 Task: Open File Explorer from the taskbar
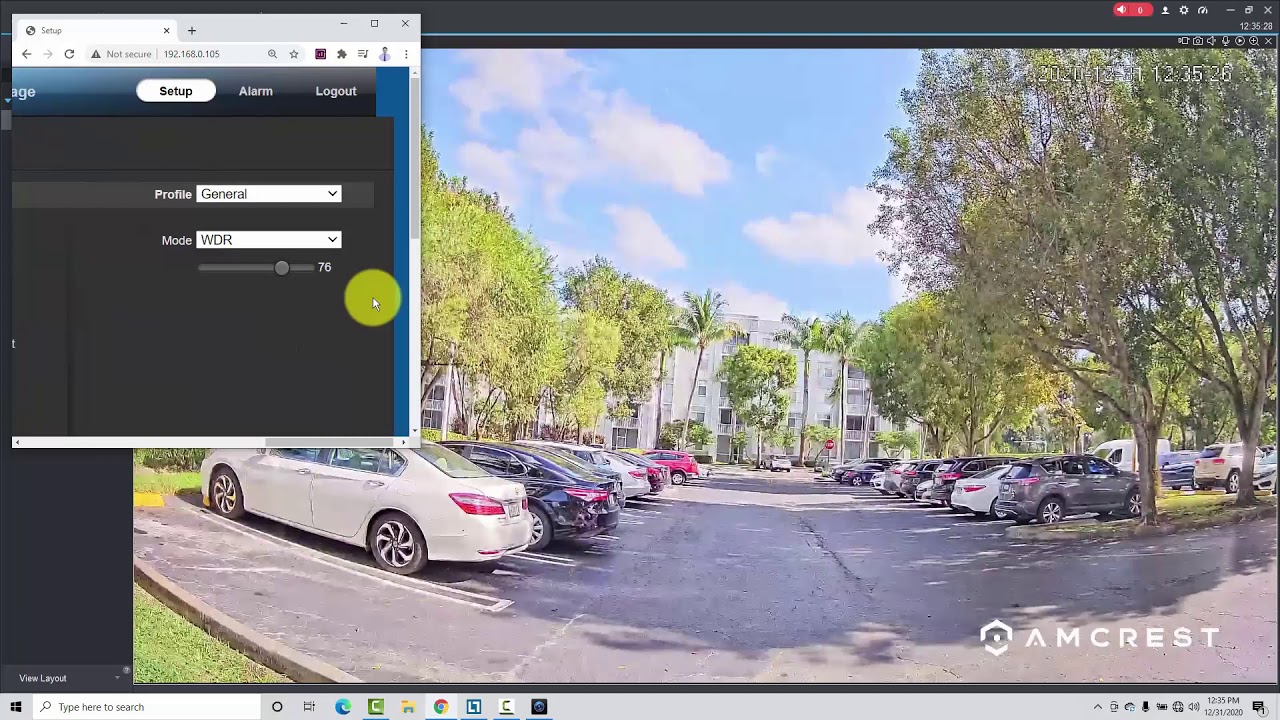click(408, 707)
